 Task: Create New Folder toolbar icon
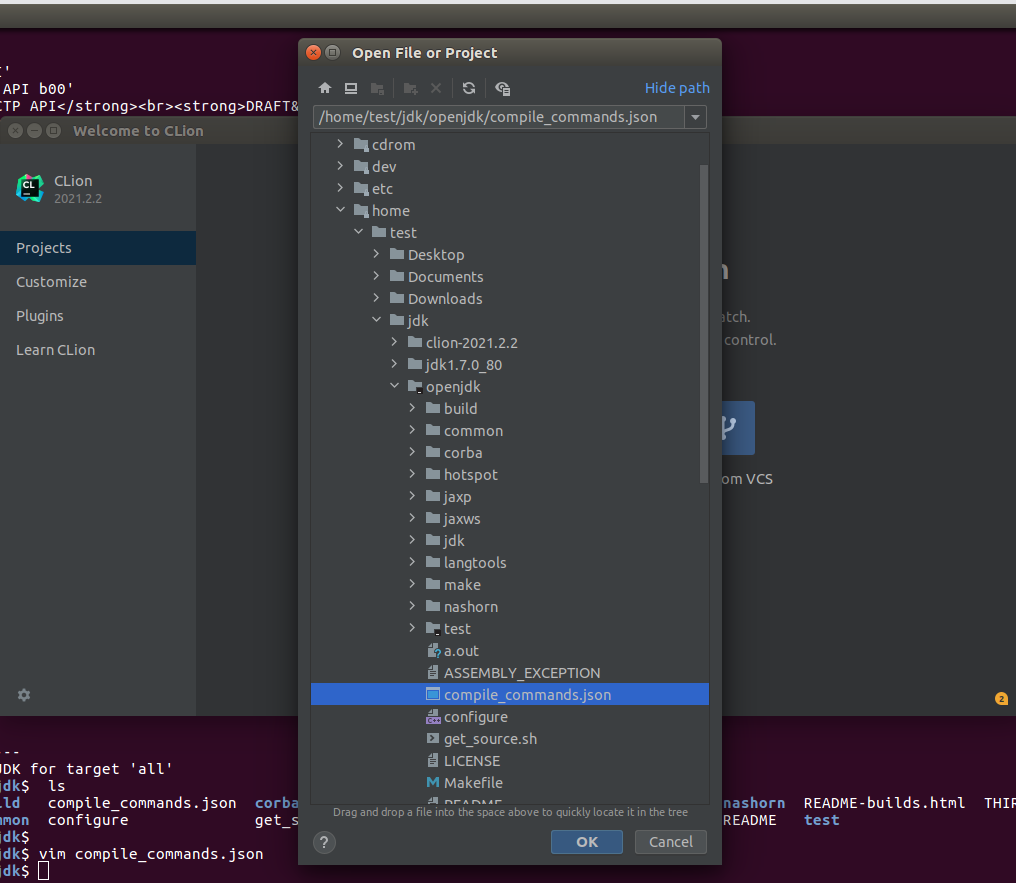tap(410, 88)
